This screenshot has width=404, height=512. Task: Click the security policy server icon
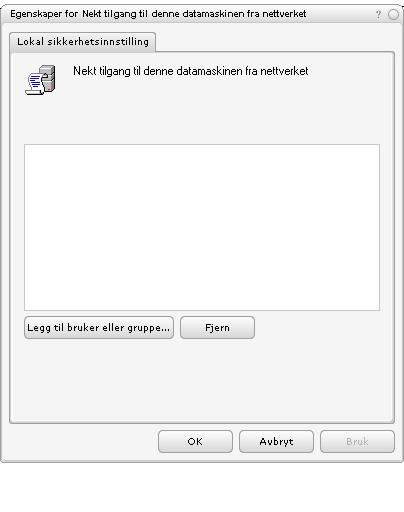pos(41,80)
